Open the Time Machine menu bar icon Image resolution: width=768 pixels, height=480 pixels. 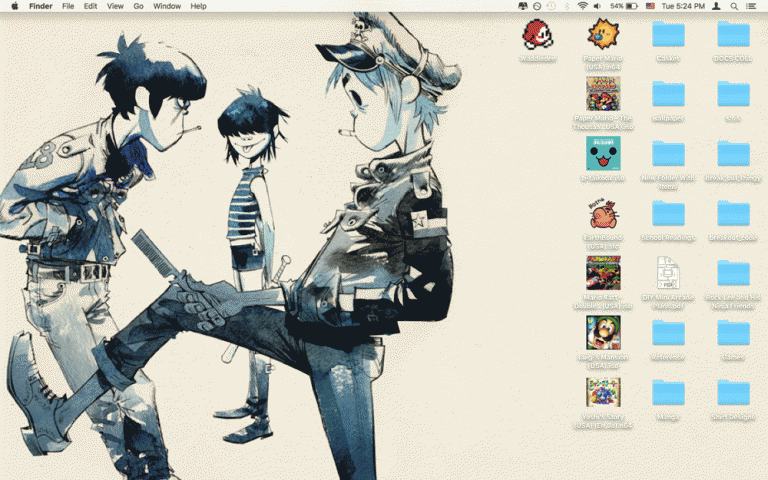point(552,6)
